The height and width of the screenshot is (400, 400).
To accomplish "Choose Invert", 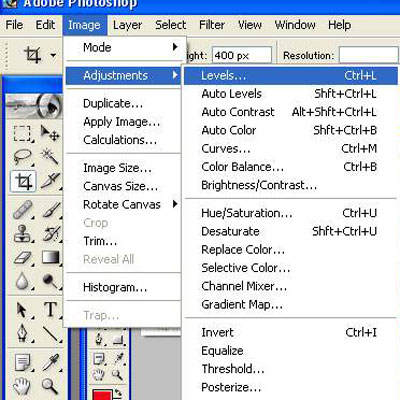I will (x=291, y=332).
